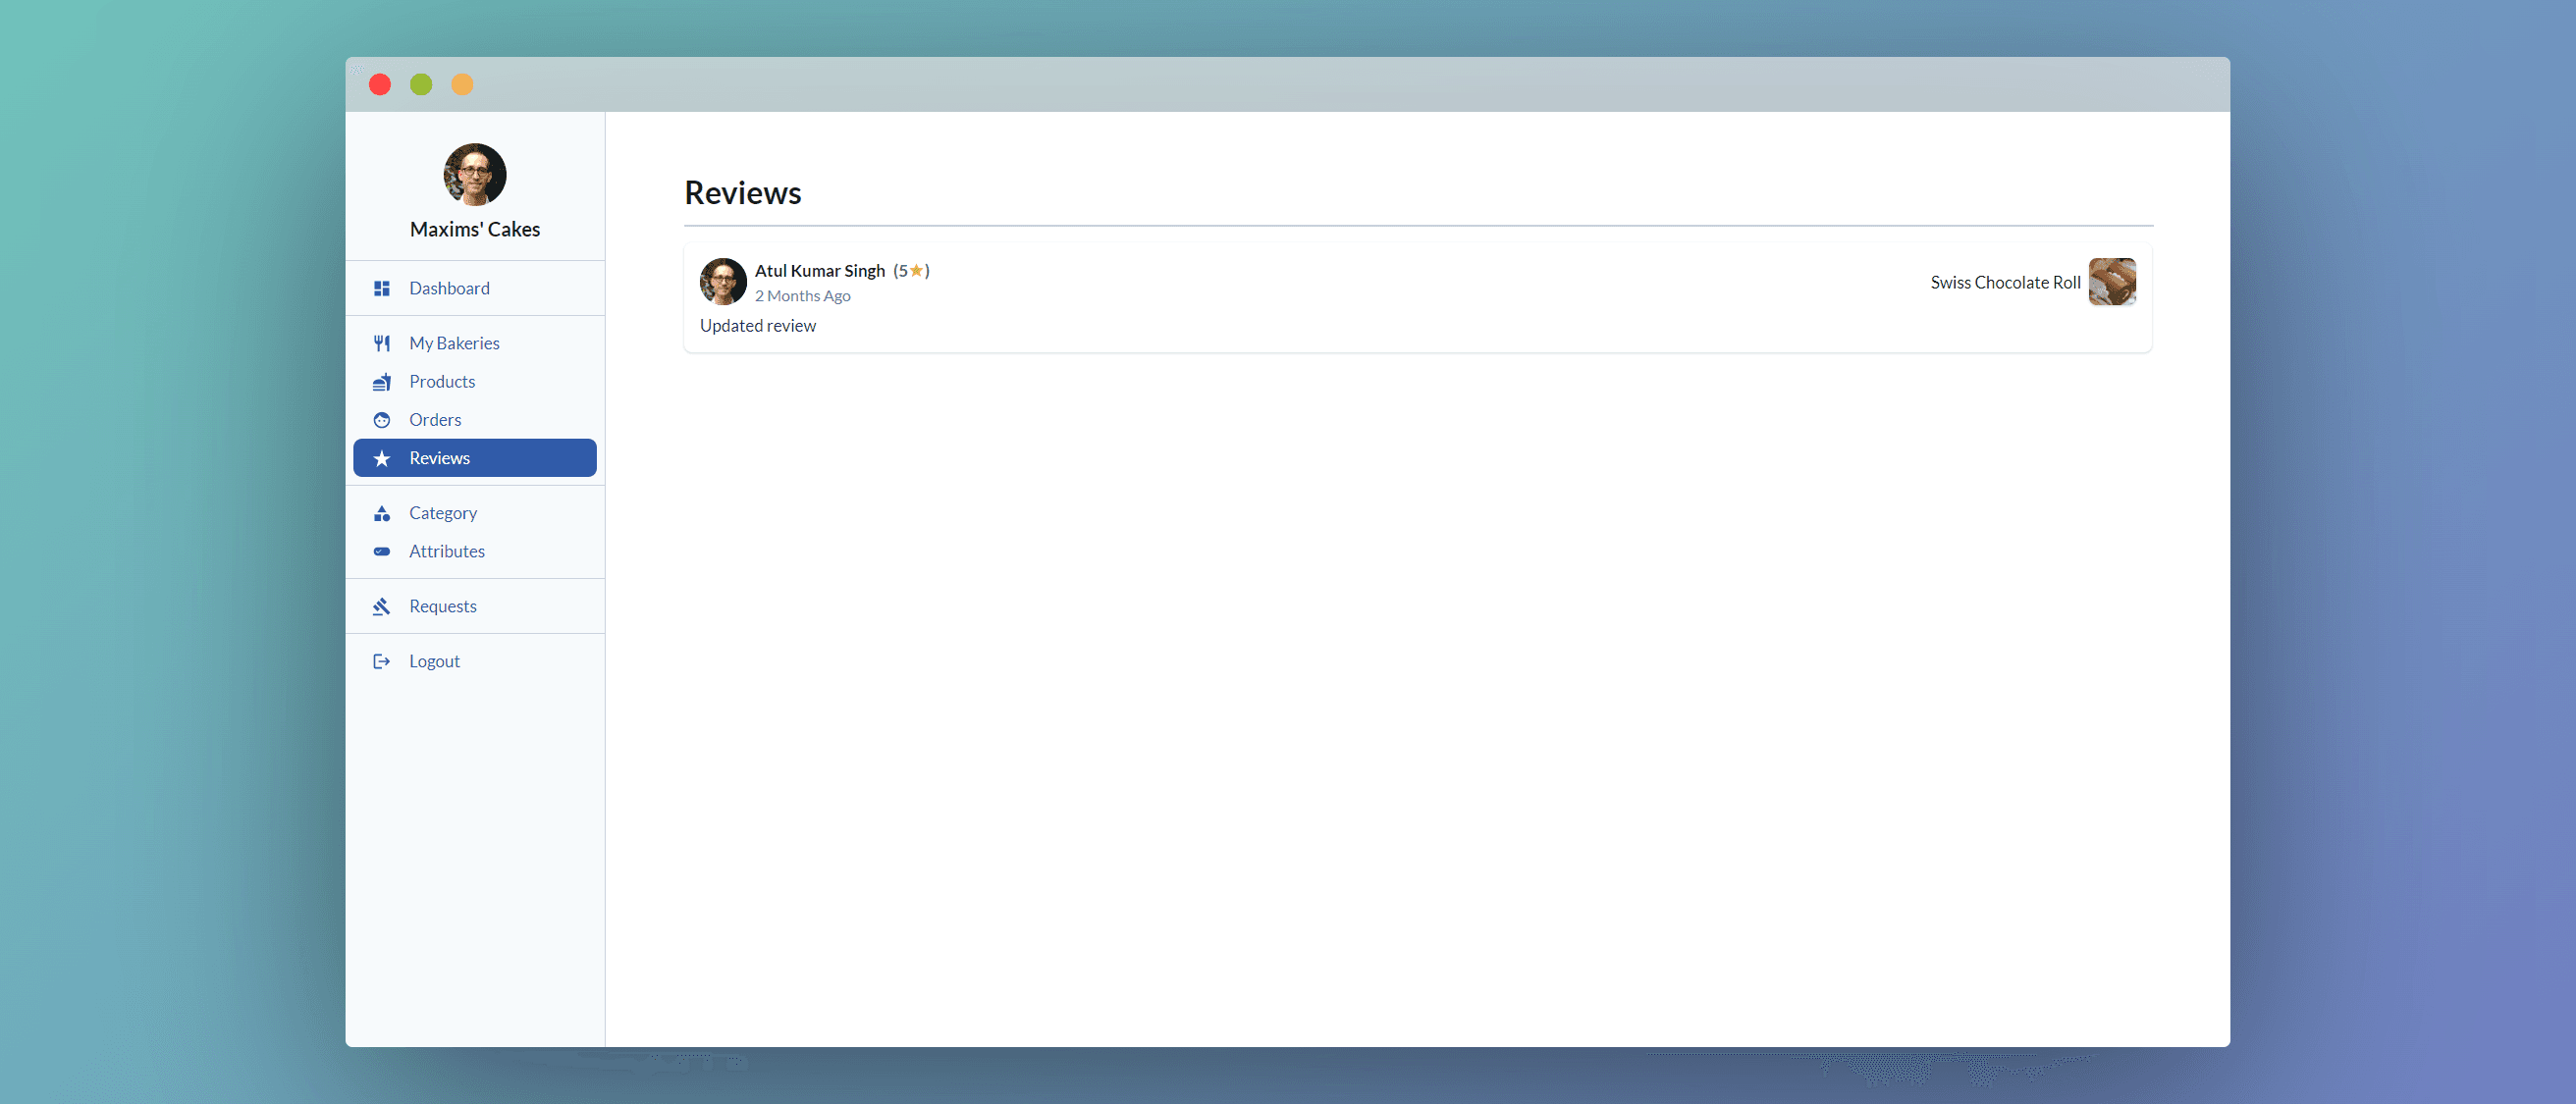Click the Products sidebar icon
The width and height of the screenshot is (2576, 1104).
tap(381, 382)
